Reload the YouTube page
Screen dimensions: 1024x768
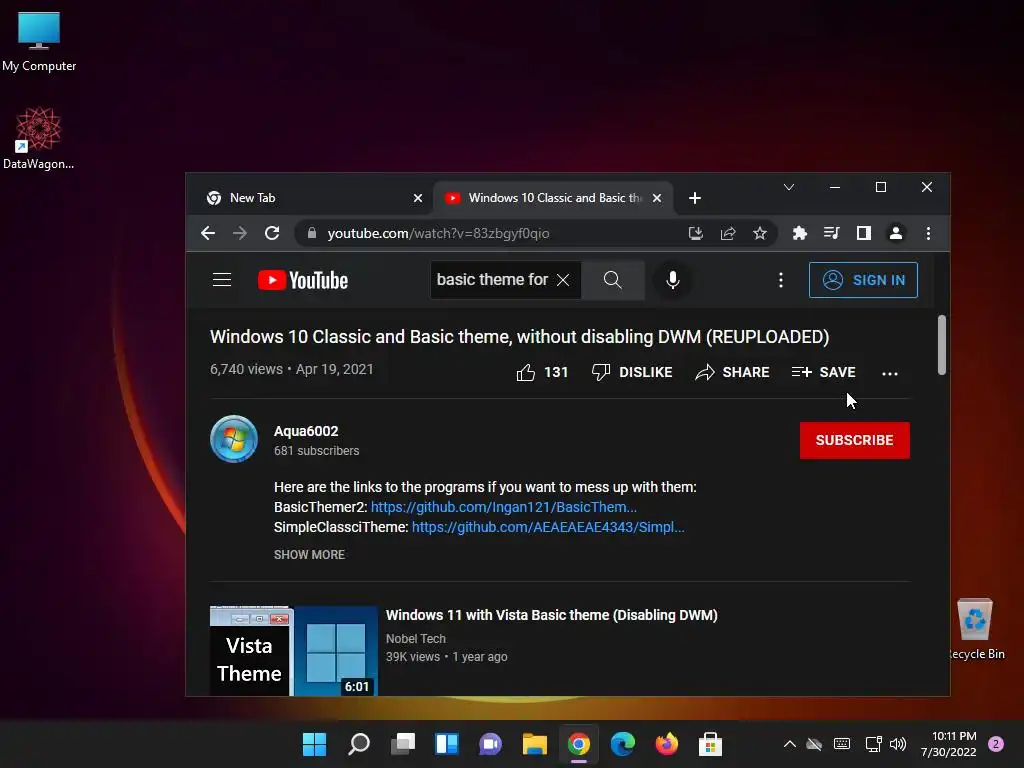272,233
